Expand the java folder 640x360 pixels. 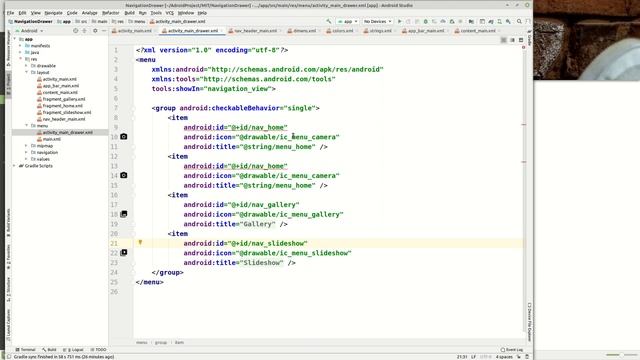click(20, 52)
